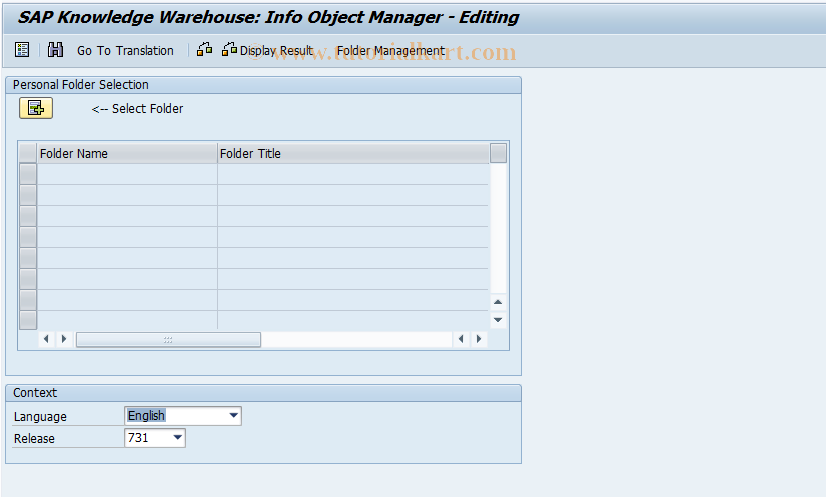Click right-side horizontal scroll-right arrow
826x497 pixels.
tap(479, 339)
